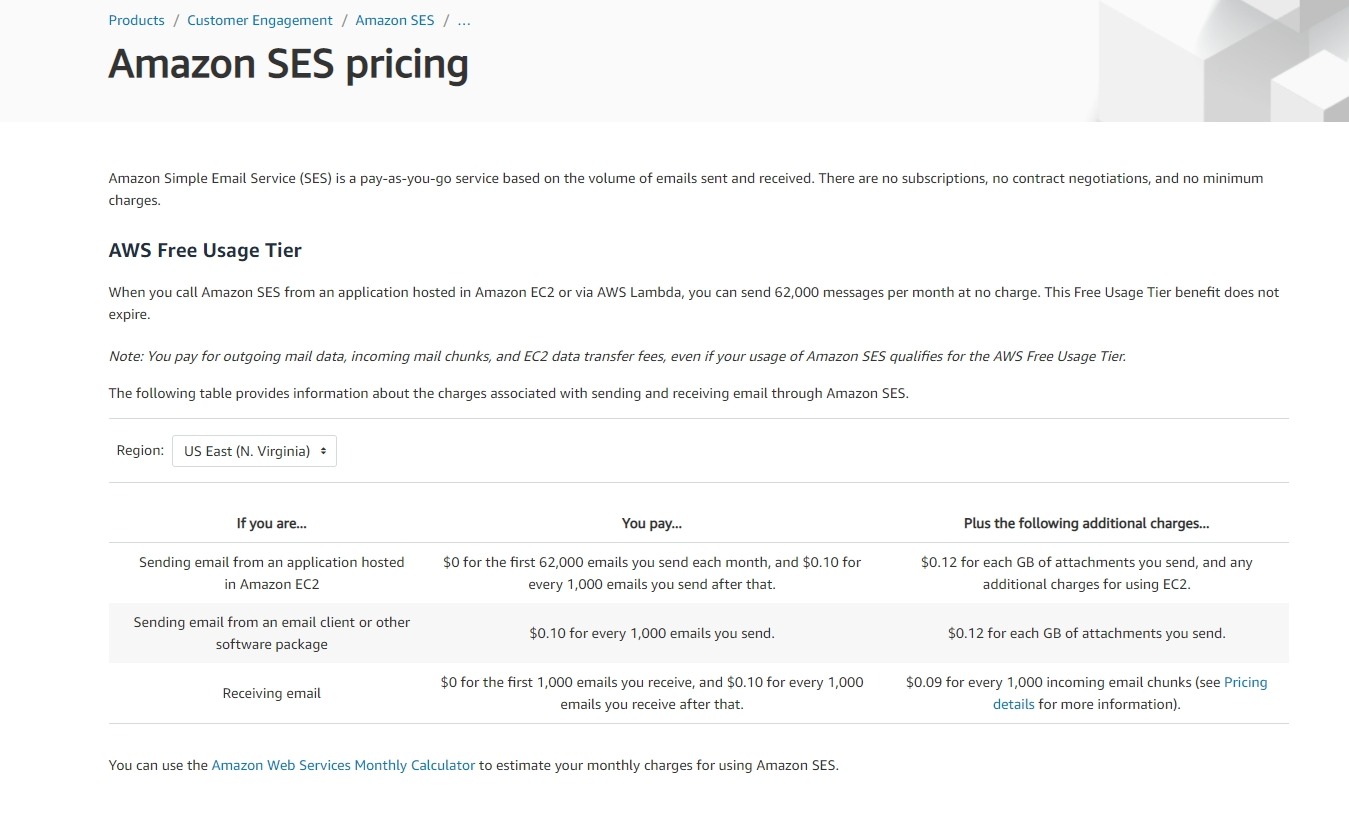Open Customer Engagement breadcrumb link
The height and width of the screenshot is (818, 1349).
tap(260, 20)
